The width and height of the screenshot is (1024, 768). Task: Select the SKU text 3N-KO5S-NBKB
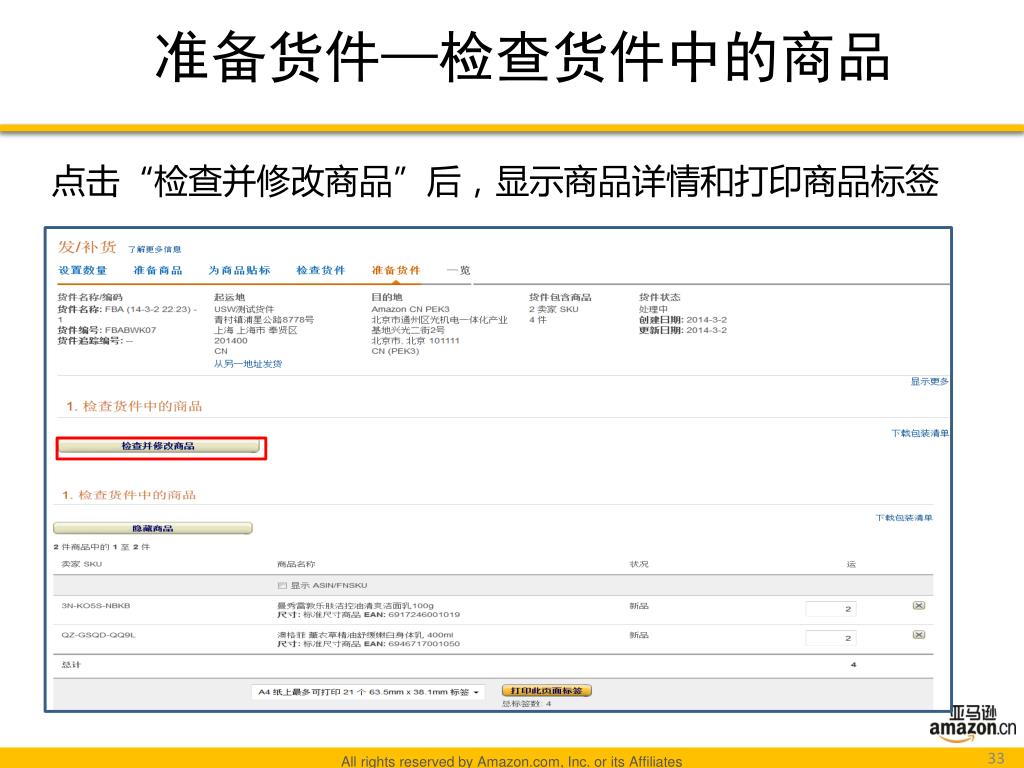(x=96, y=605)
